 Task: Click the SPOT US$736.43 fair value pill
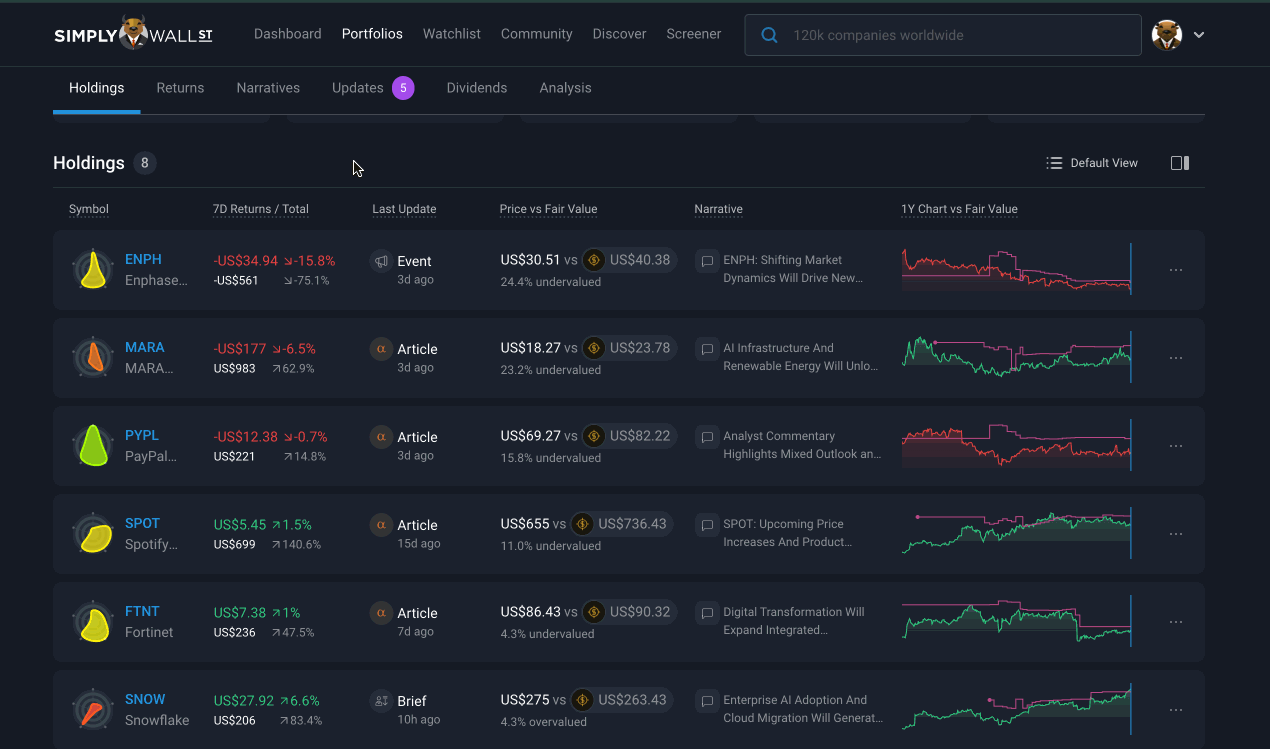click(x=621, y=524)
